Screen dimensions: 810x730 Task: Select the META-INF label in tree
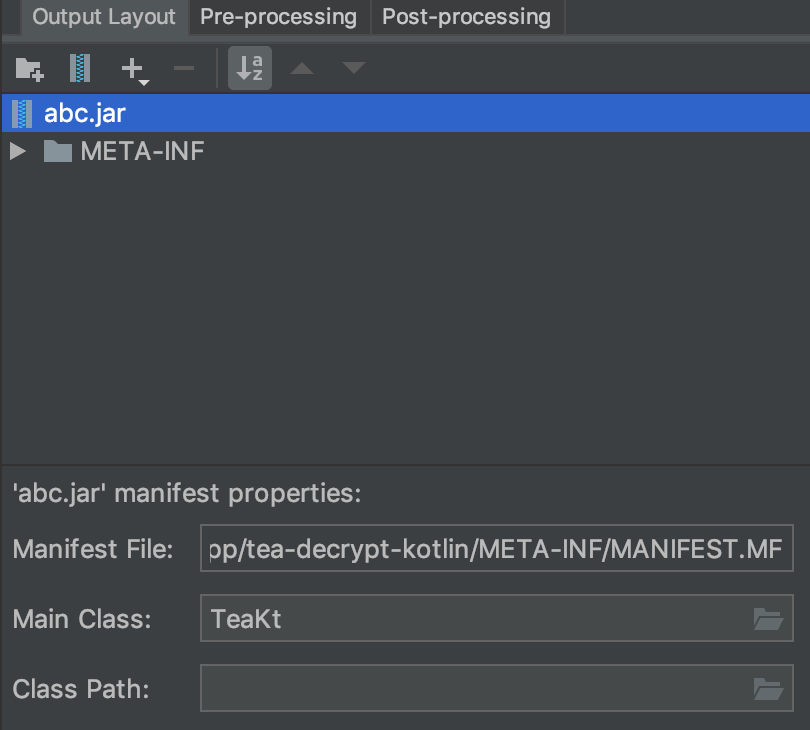pos(142,152)
